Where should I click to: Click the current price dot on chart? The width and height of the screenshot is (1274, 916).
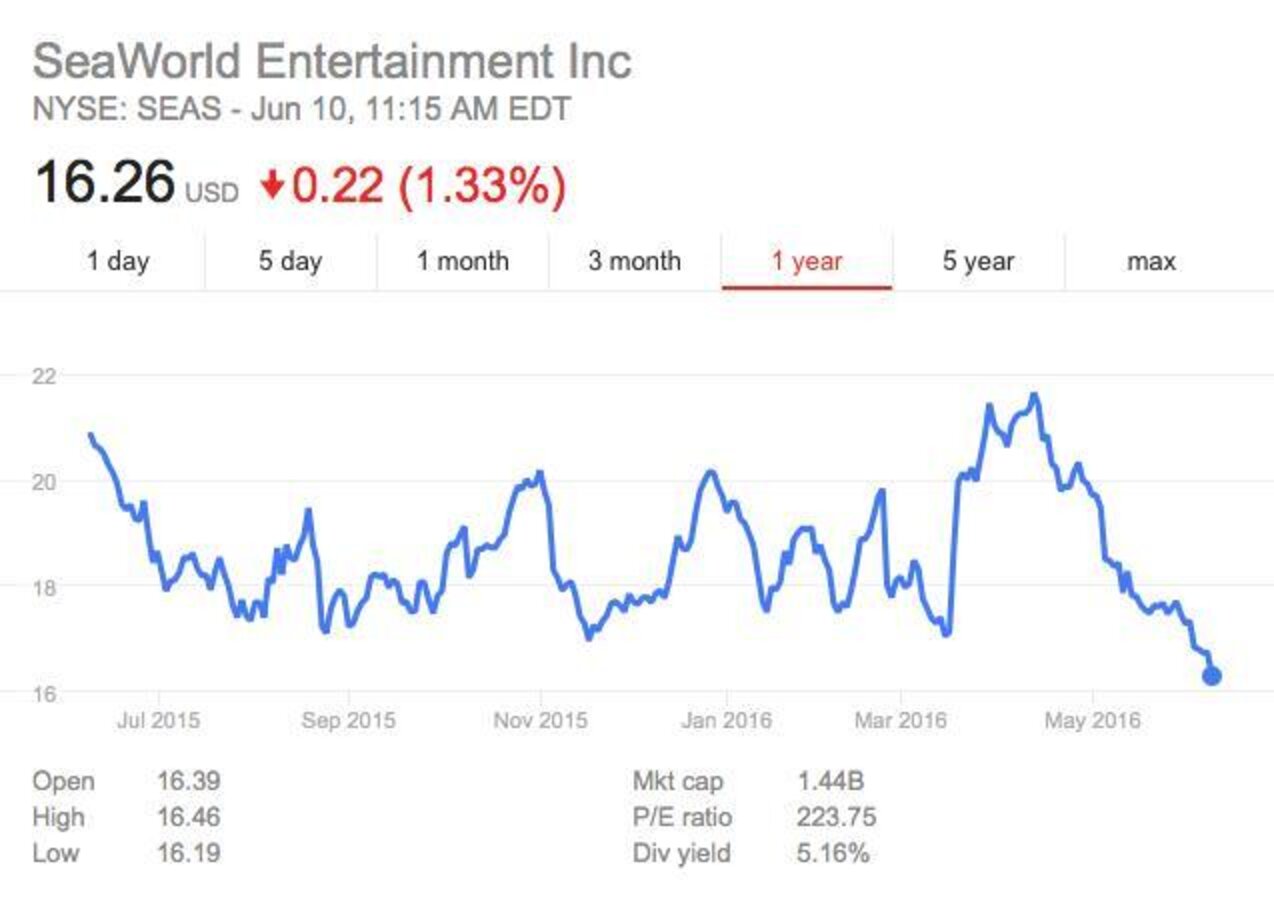pyautogui.click(x=1210, y=675)
